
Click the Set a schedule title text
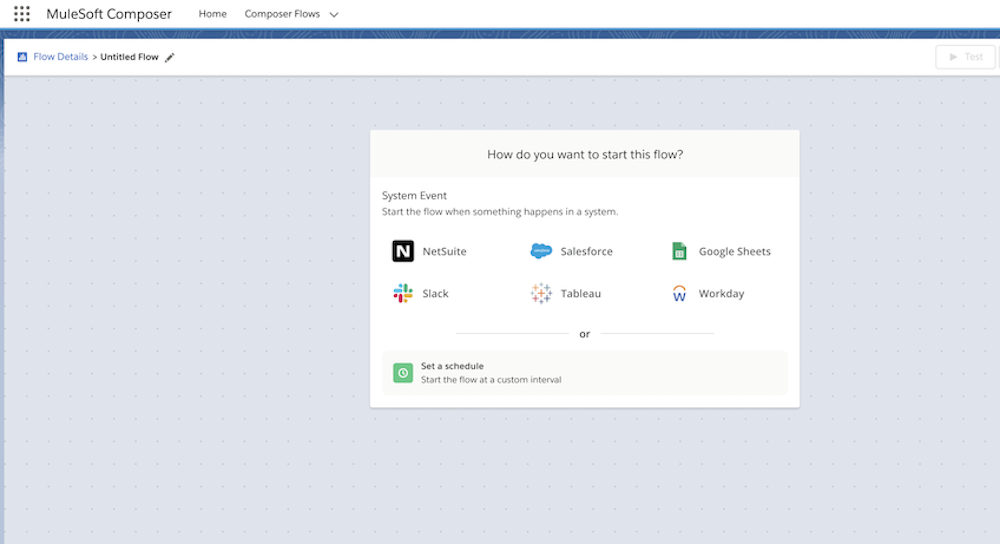tap(452, 366)
